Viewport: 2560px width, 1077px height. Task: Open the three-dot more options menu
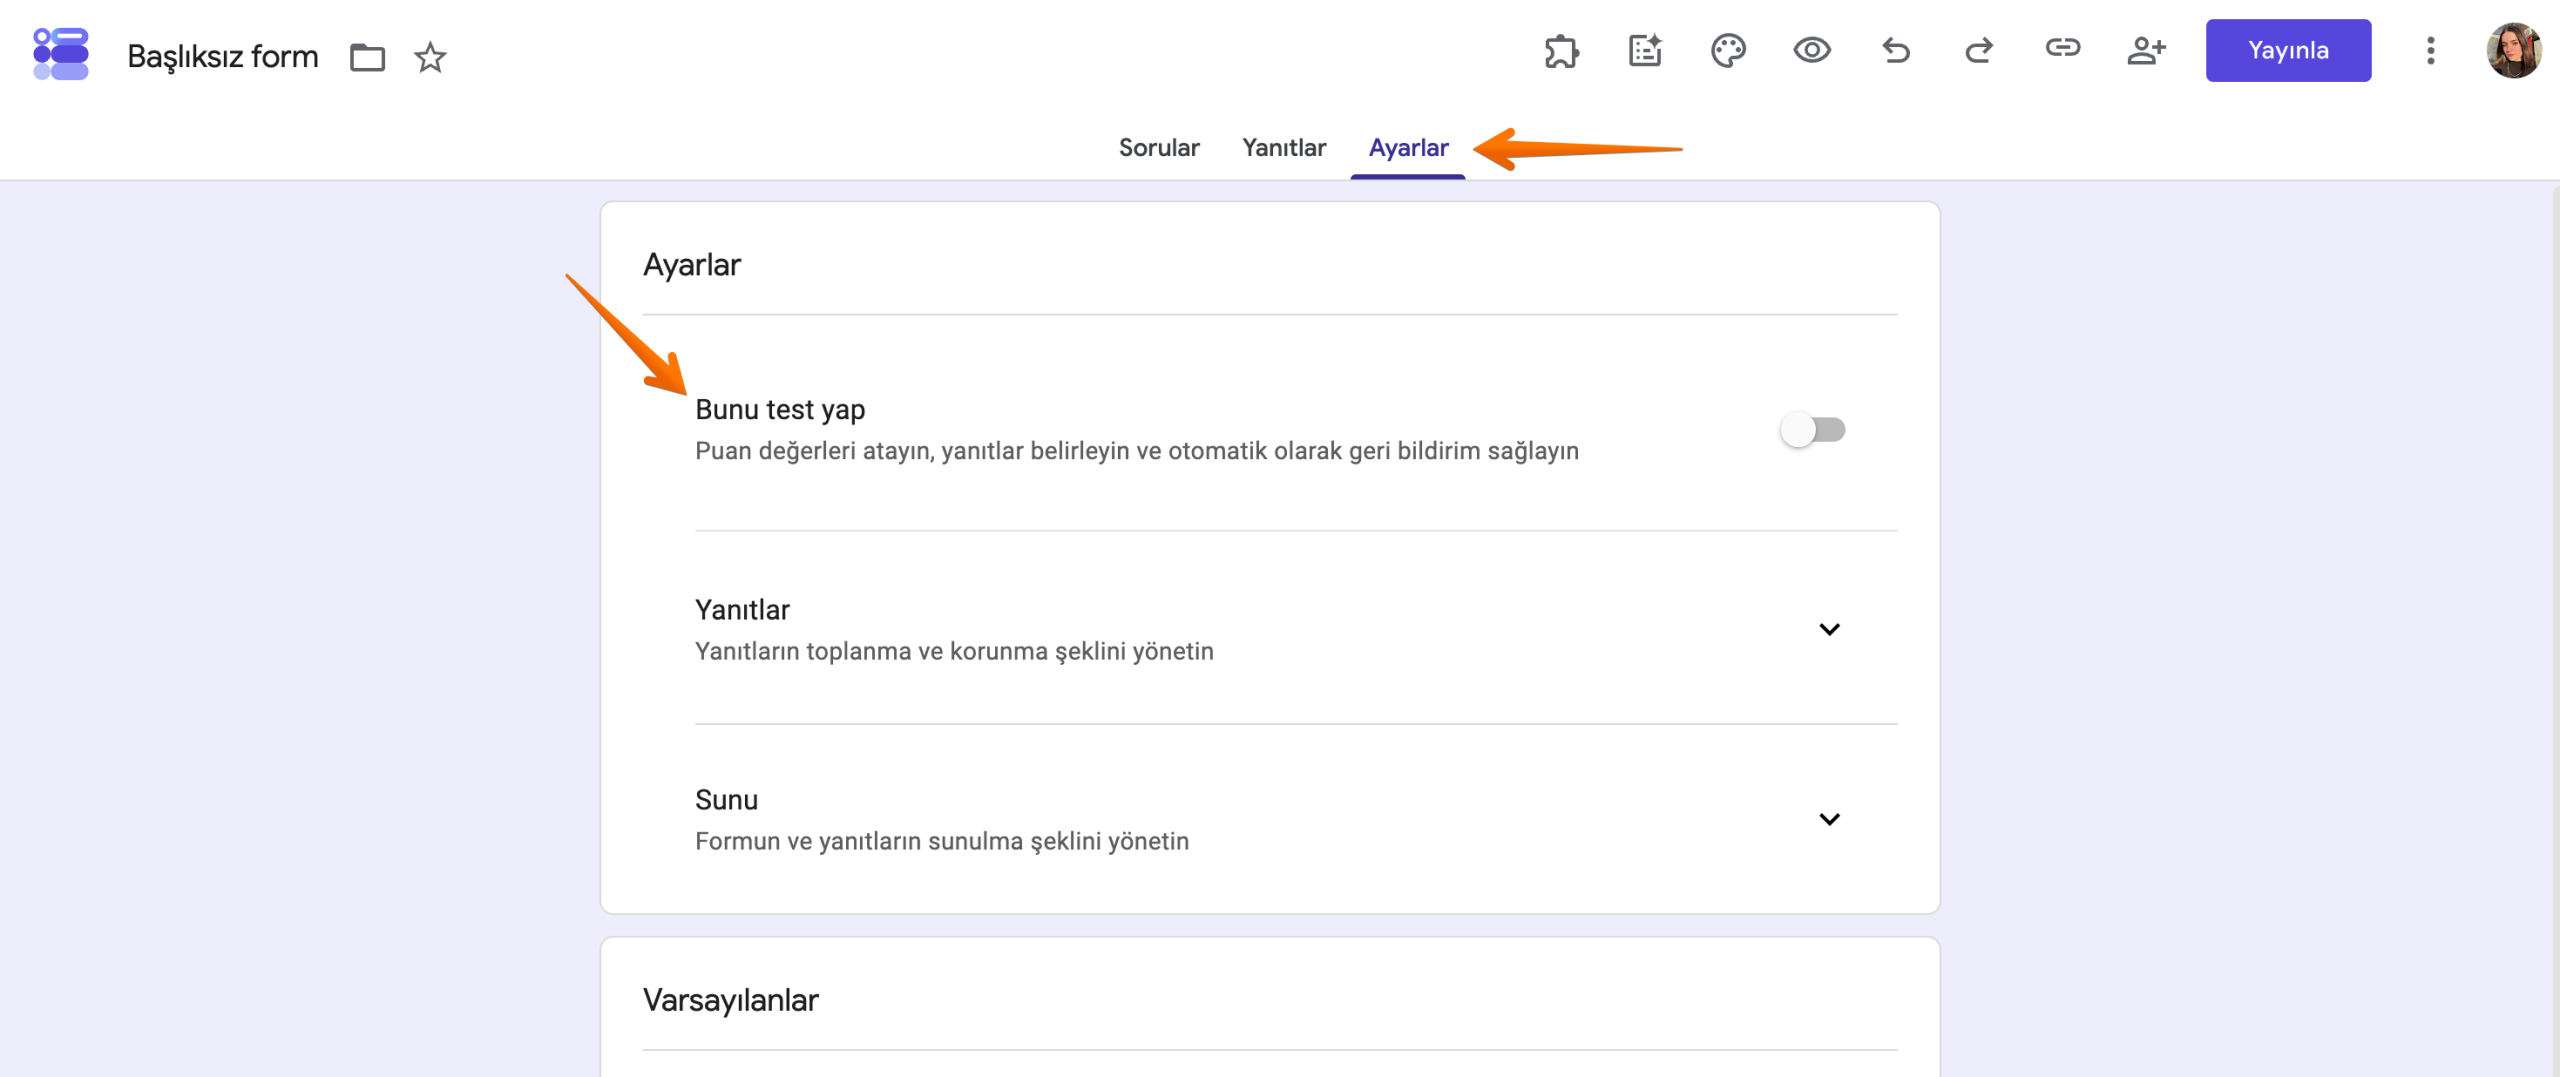(2431, 50)
